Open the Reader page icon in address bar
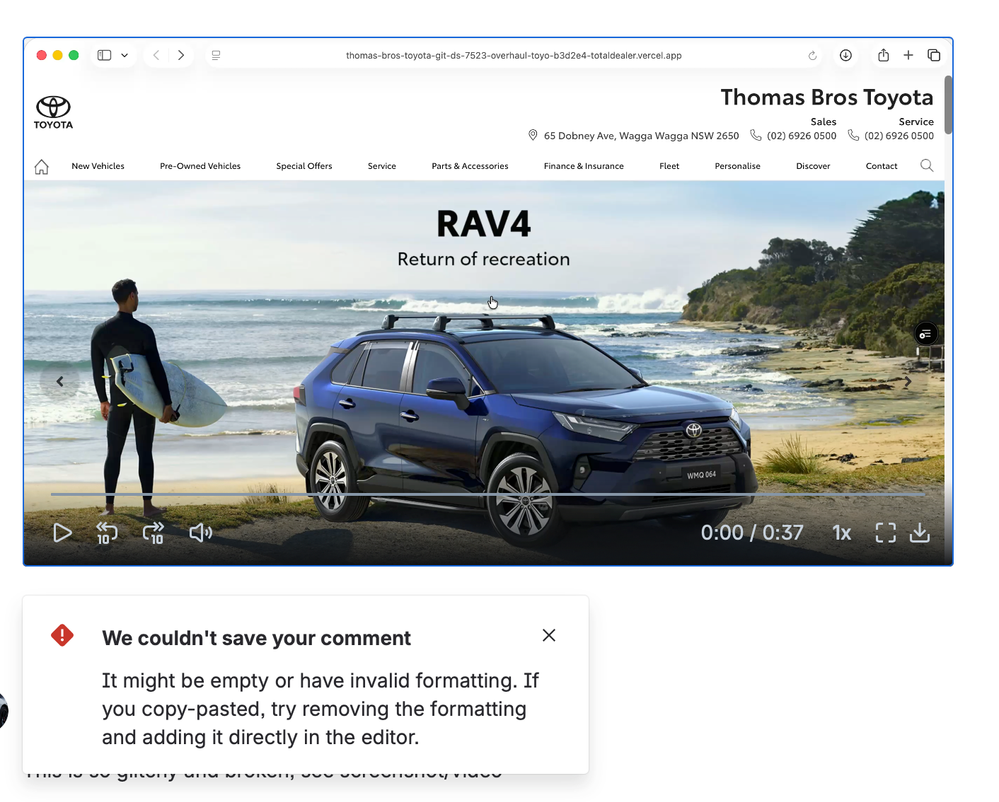This screenshot has width=999, height=802. pos(216,55)
